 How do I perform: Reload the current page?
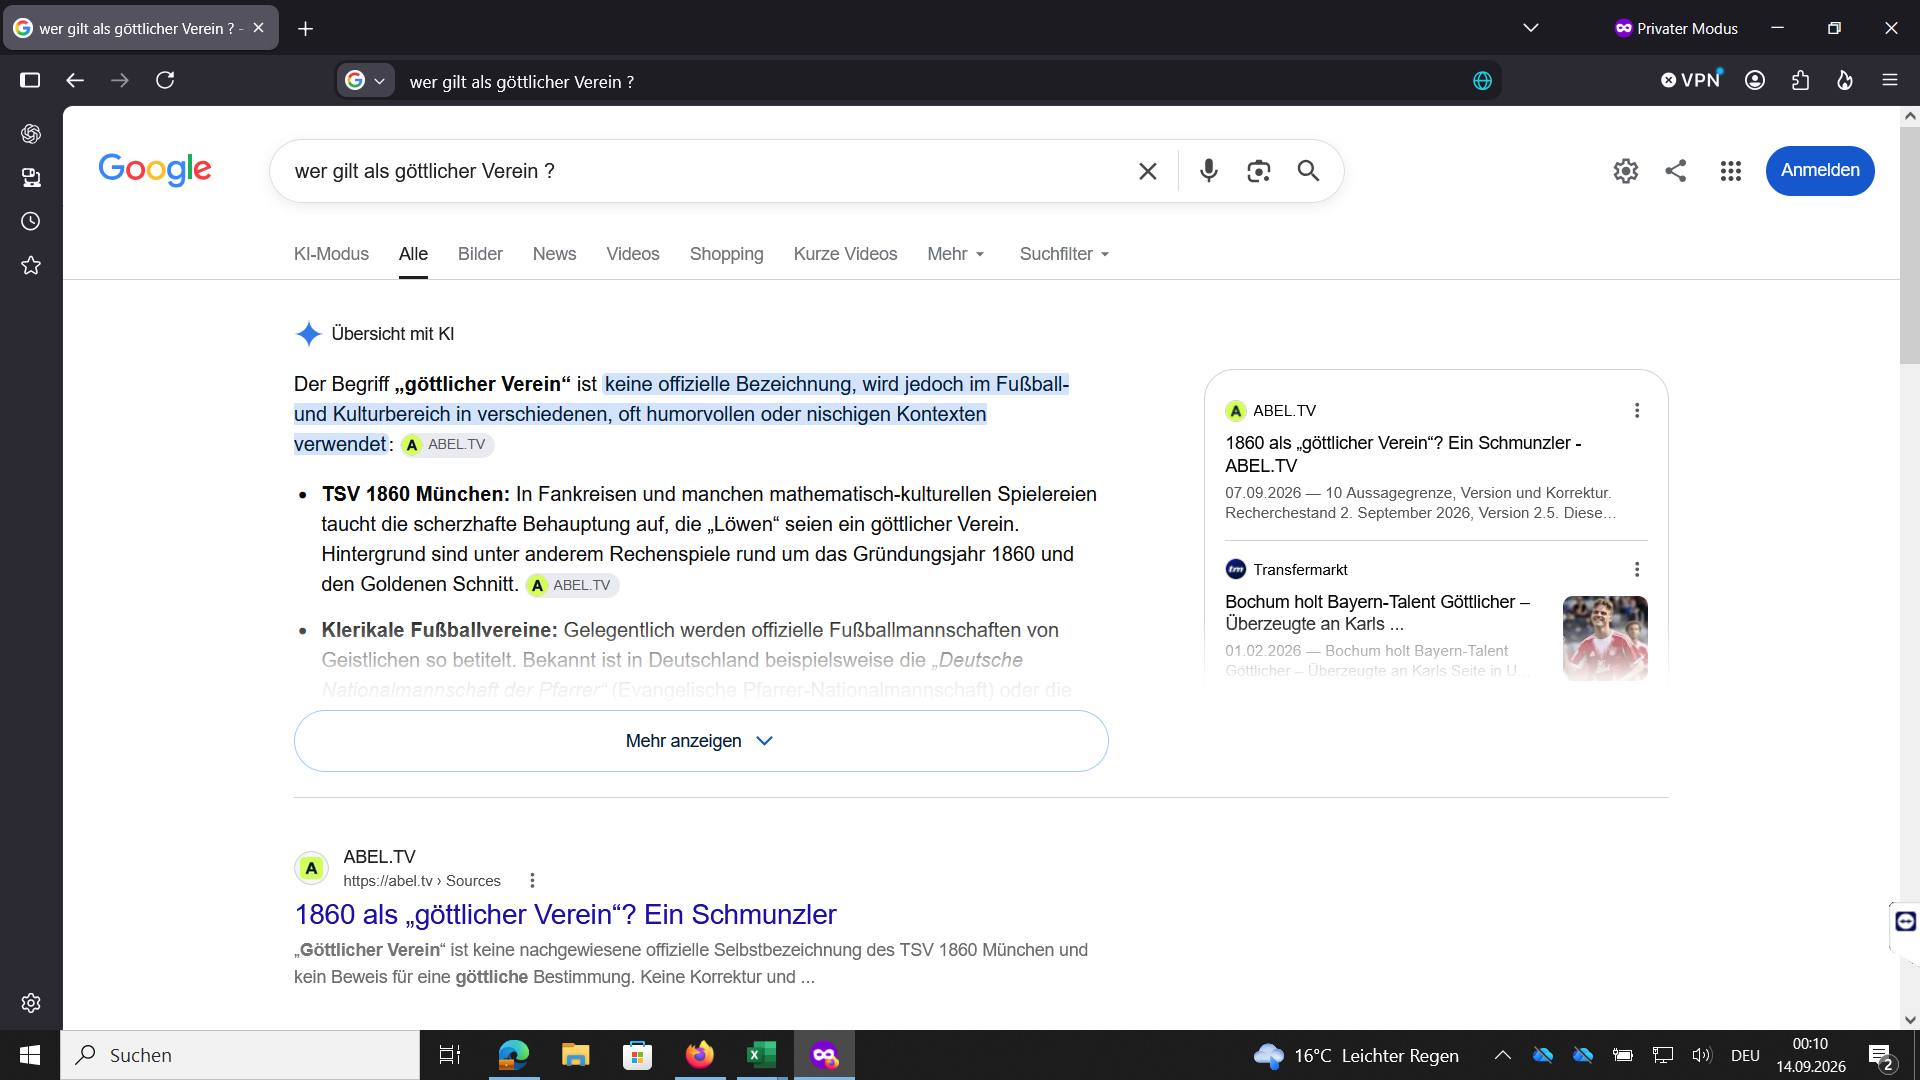click(x=165, y=80)
